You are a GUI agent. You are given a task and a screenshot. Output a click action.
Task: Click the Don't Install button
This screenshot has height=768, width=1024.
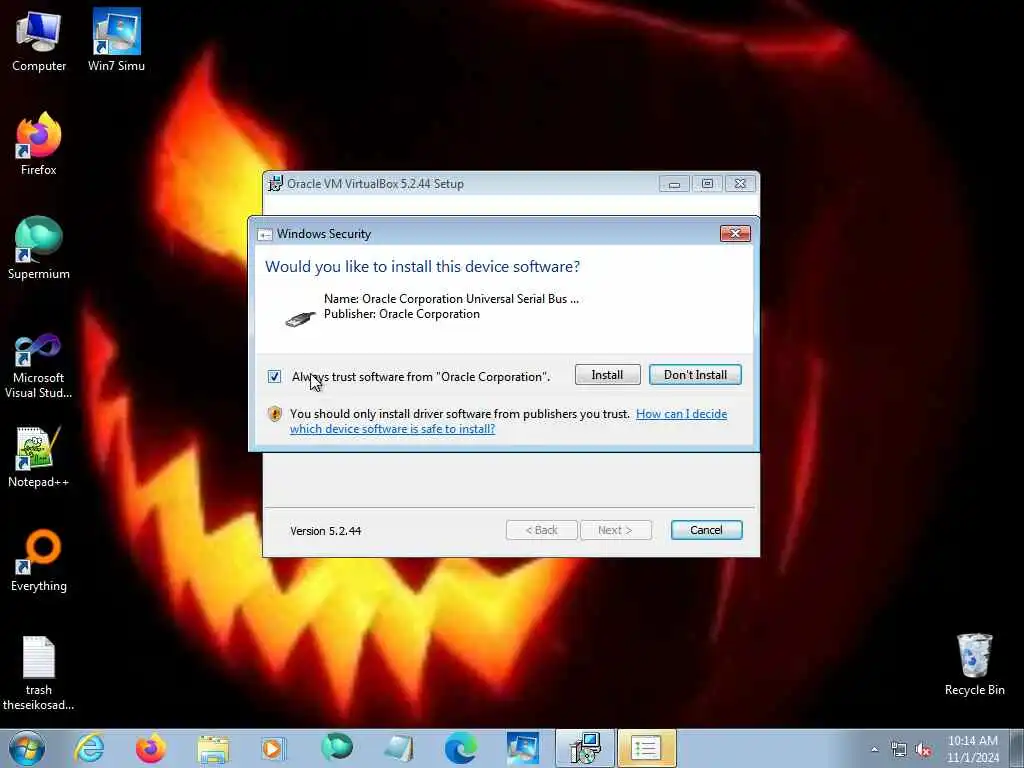tap(696, 375)
